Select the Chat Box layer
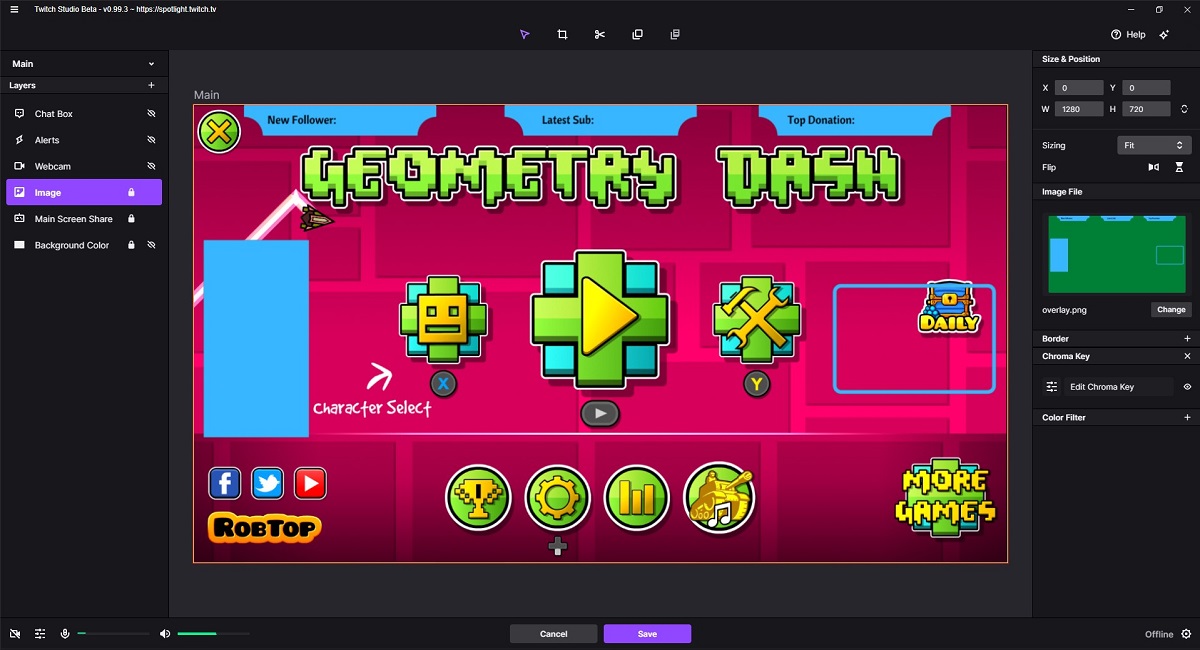This screenshot has width=1200, height=650. point(84,114)
